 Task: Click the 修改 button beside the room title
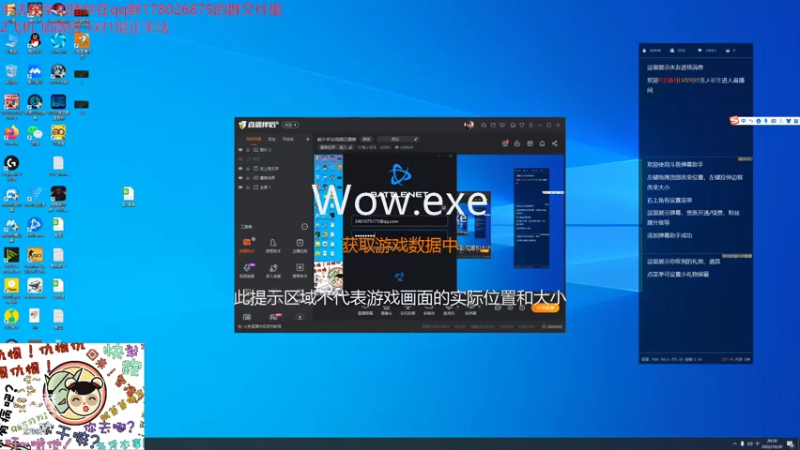pyautogui.click(x=366, y=139)
